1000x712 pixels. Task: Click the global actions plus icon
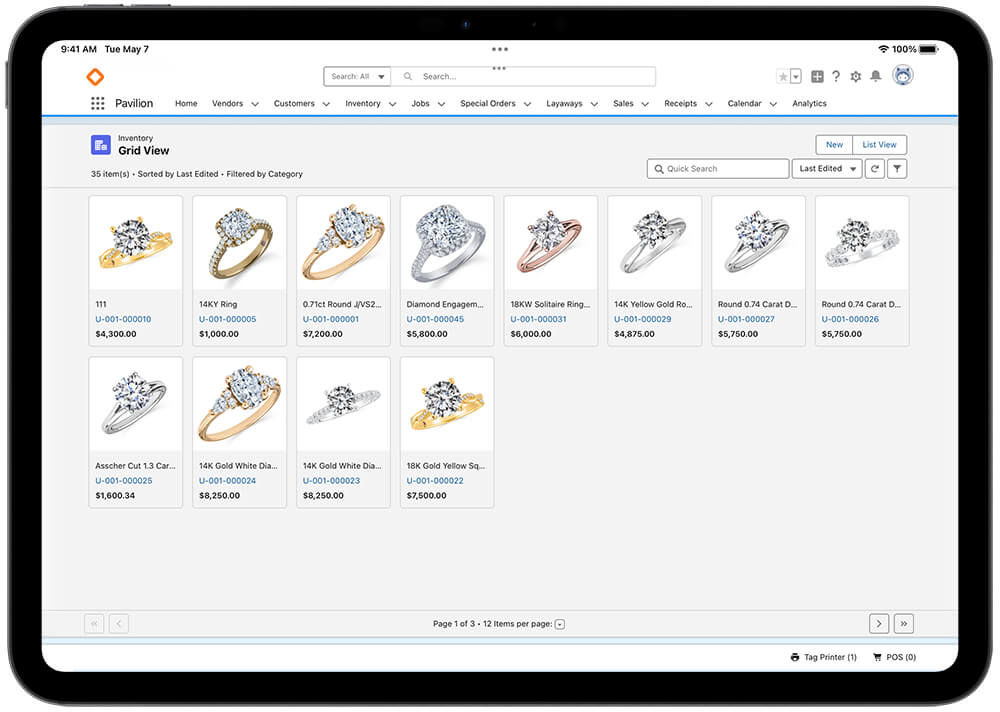click(x=817, y=76)
